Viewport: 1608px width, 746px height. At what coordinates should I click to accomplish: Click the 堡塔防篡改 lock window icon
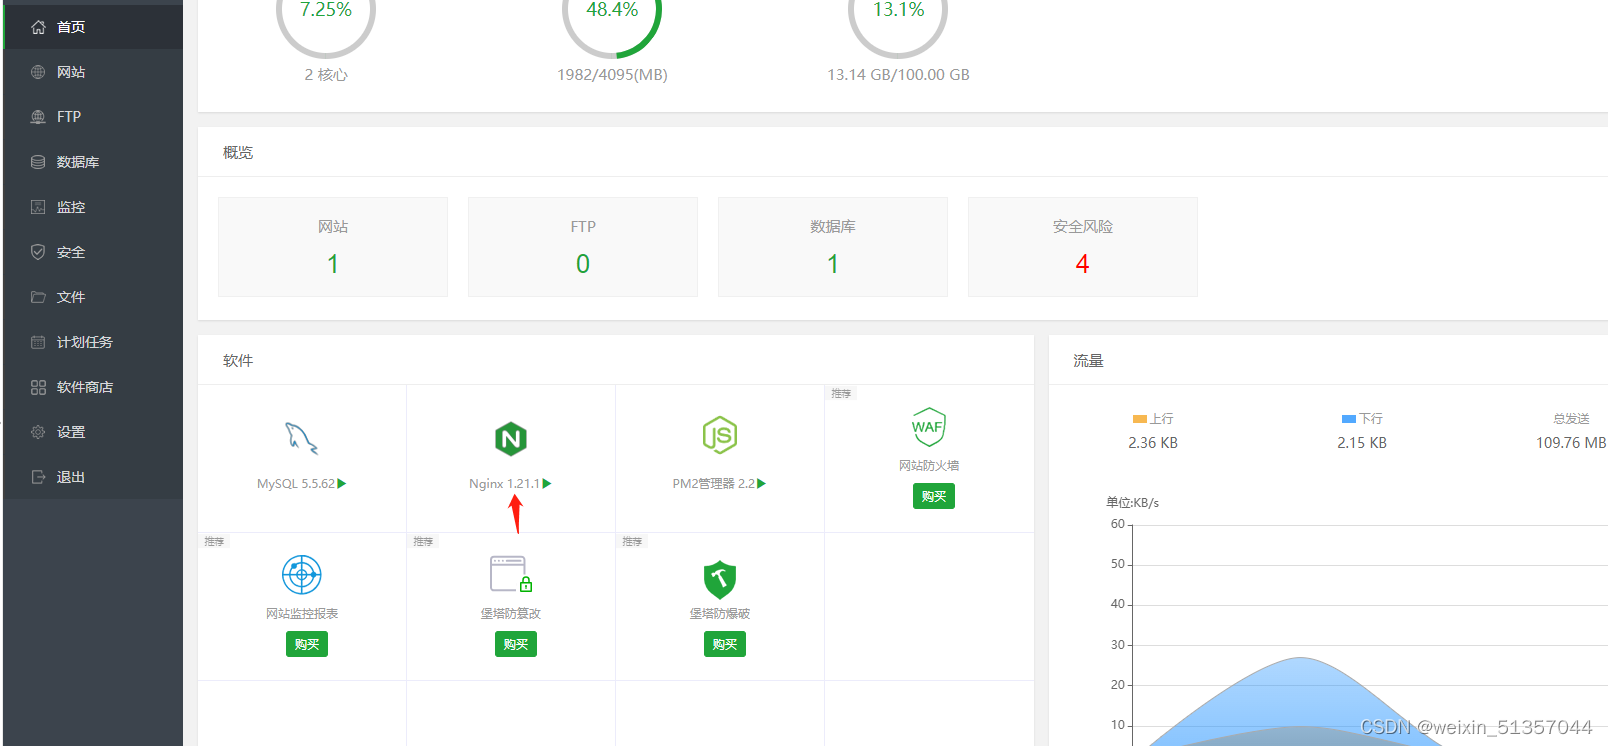[x=511, y=574]
